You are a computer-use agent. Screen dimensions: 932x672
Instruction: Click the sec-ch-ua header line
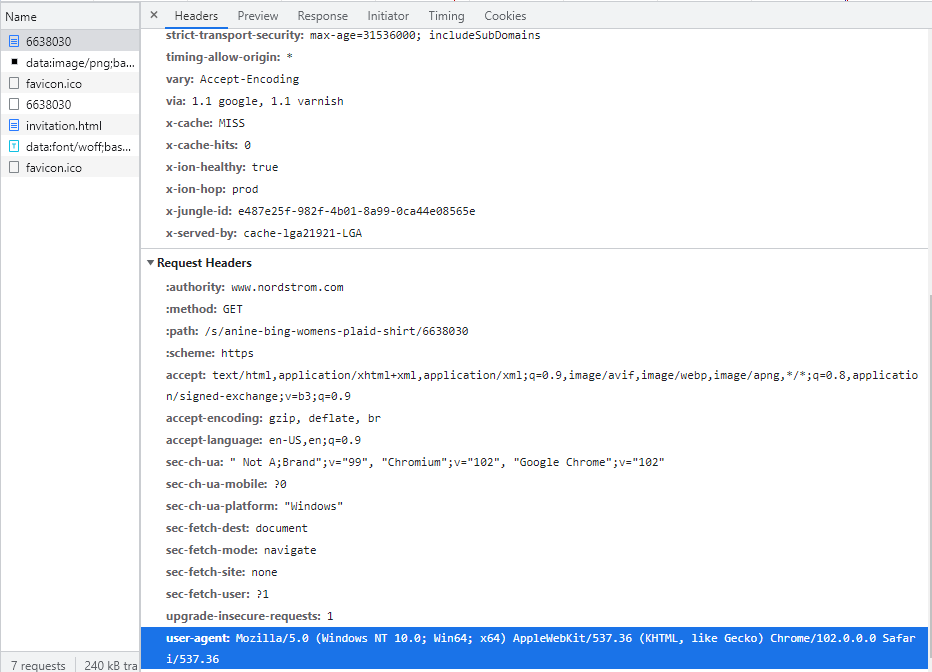415,462
